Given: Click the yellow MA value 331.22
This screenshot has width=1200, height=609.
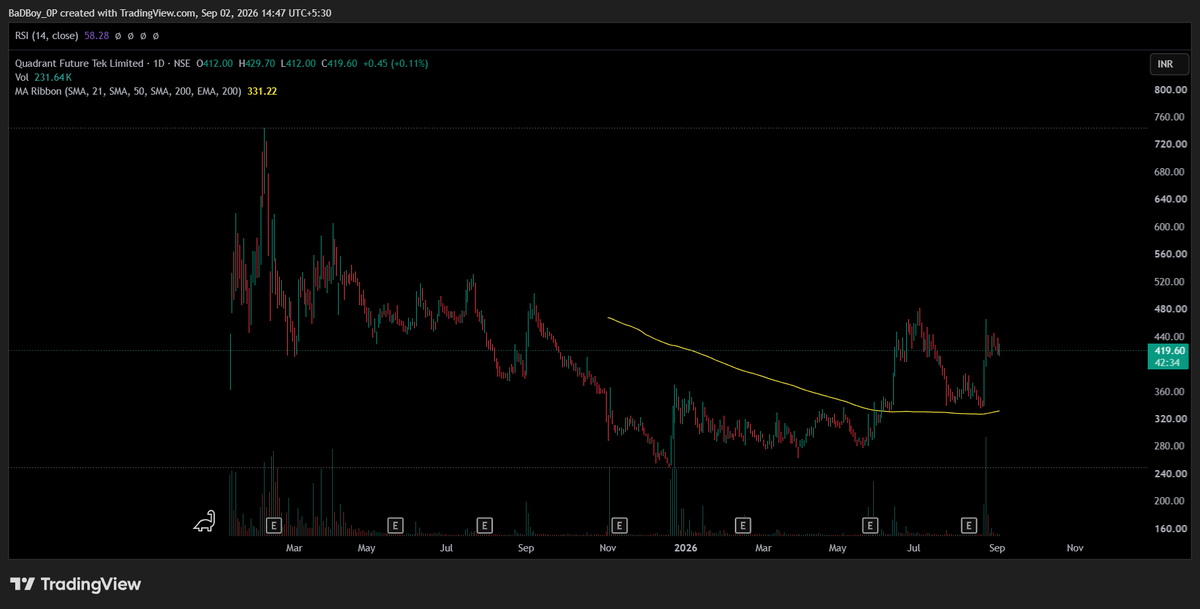Looking at the screenshot, I should 262,91.
